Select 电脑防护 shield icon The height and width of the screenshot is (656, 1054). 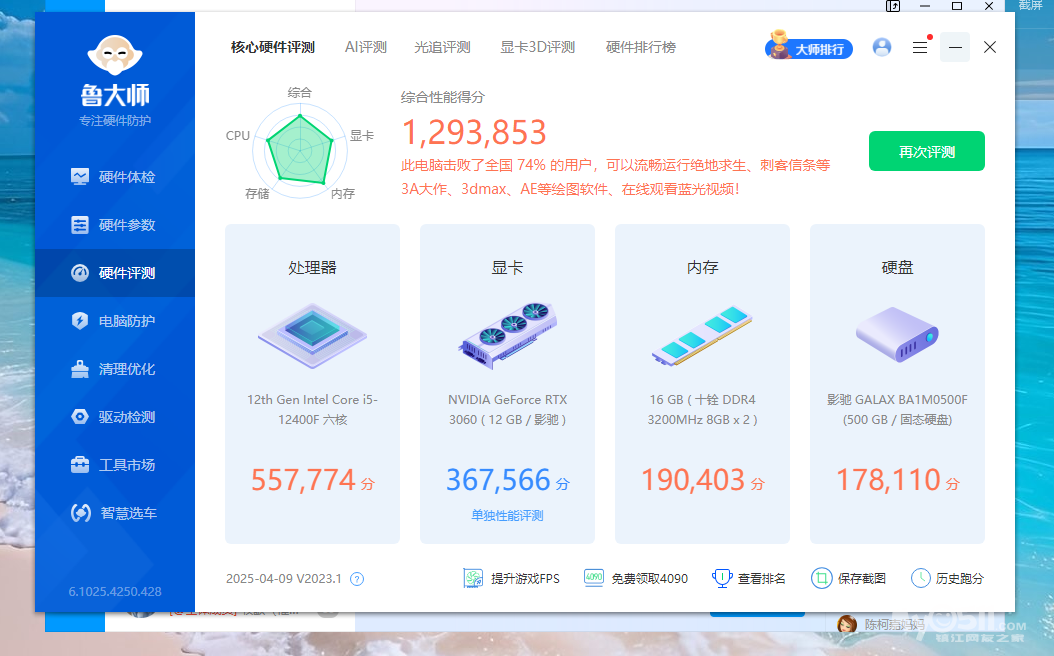80,321
